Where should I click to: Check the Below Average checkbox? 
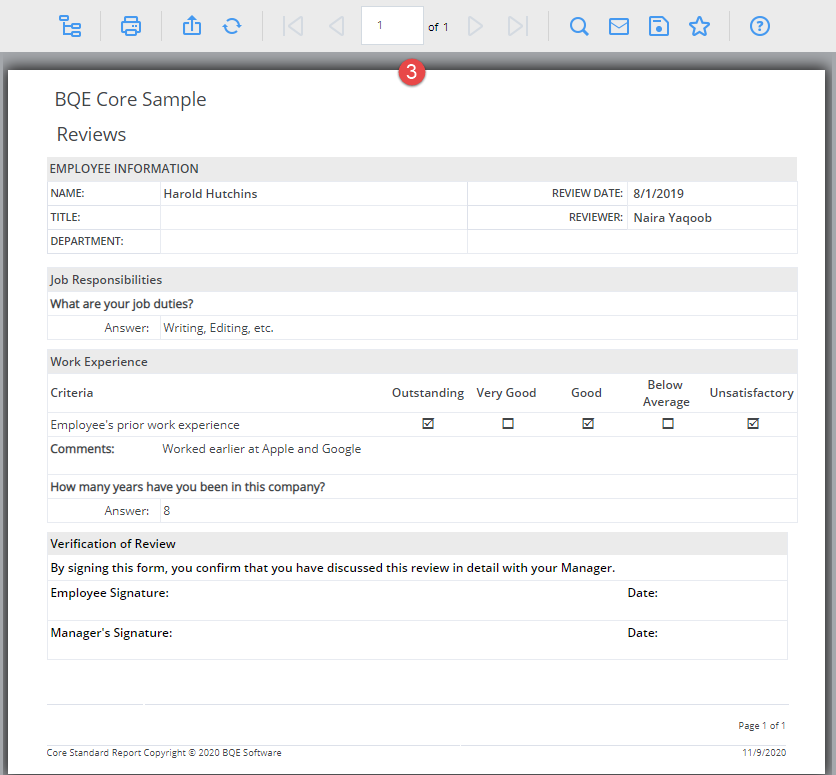click(668, 424)
